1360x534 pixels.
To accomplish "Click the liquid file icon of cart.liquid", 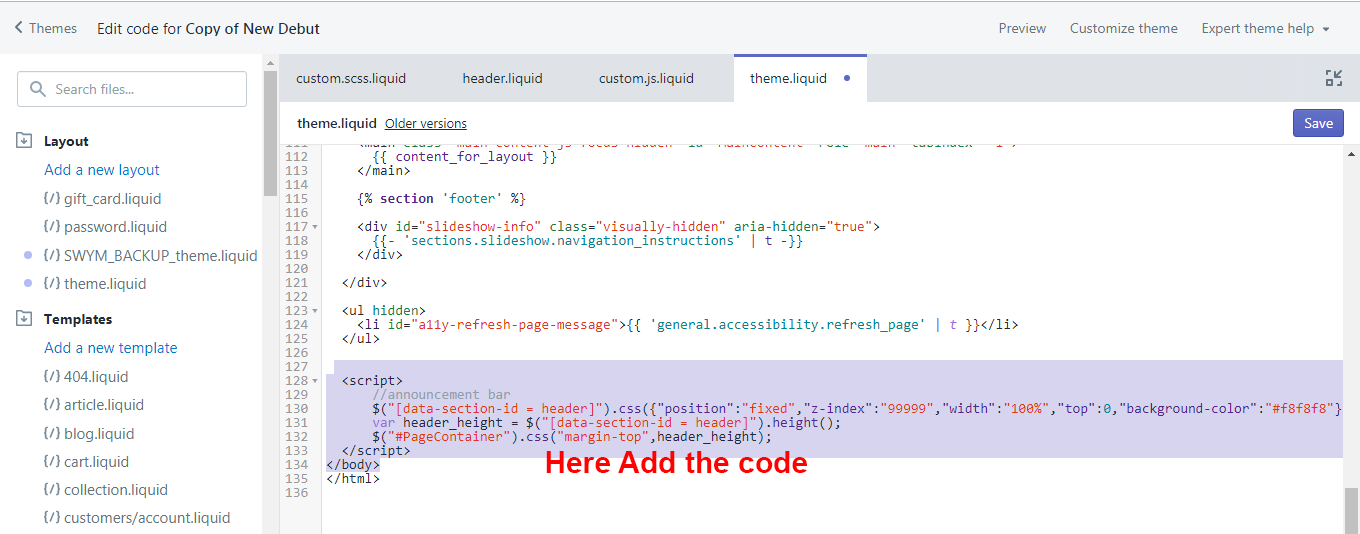I will [x=52, y=462].
